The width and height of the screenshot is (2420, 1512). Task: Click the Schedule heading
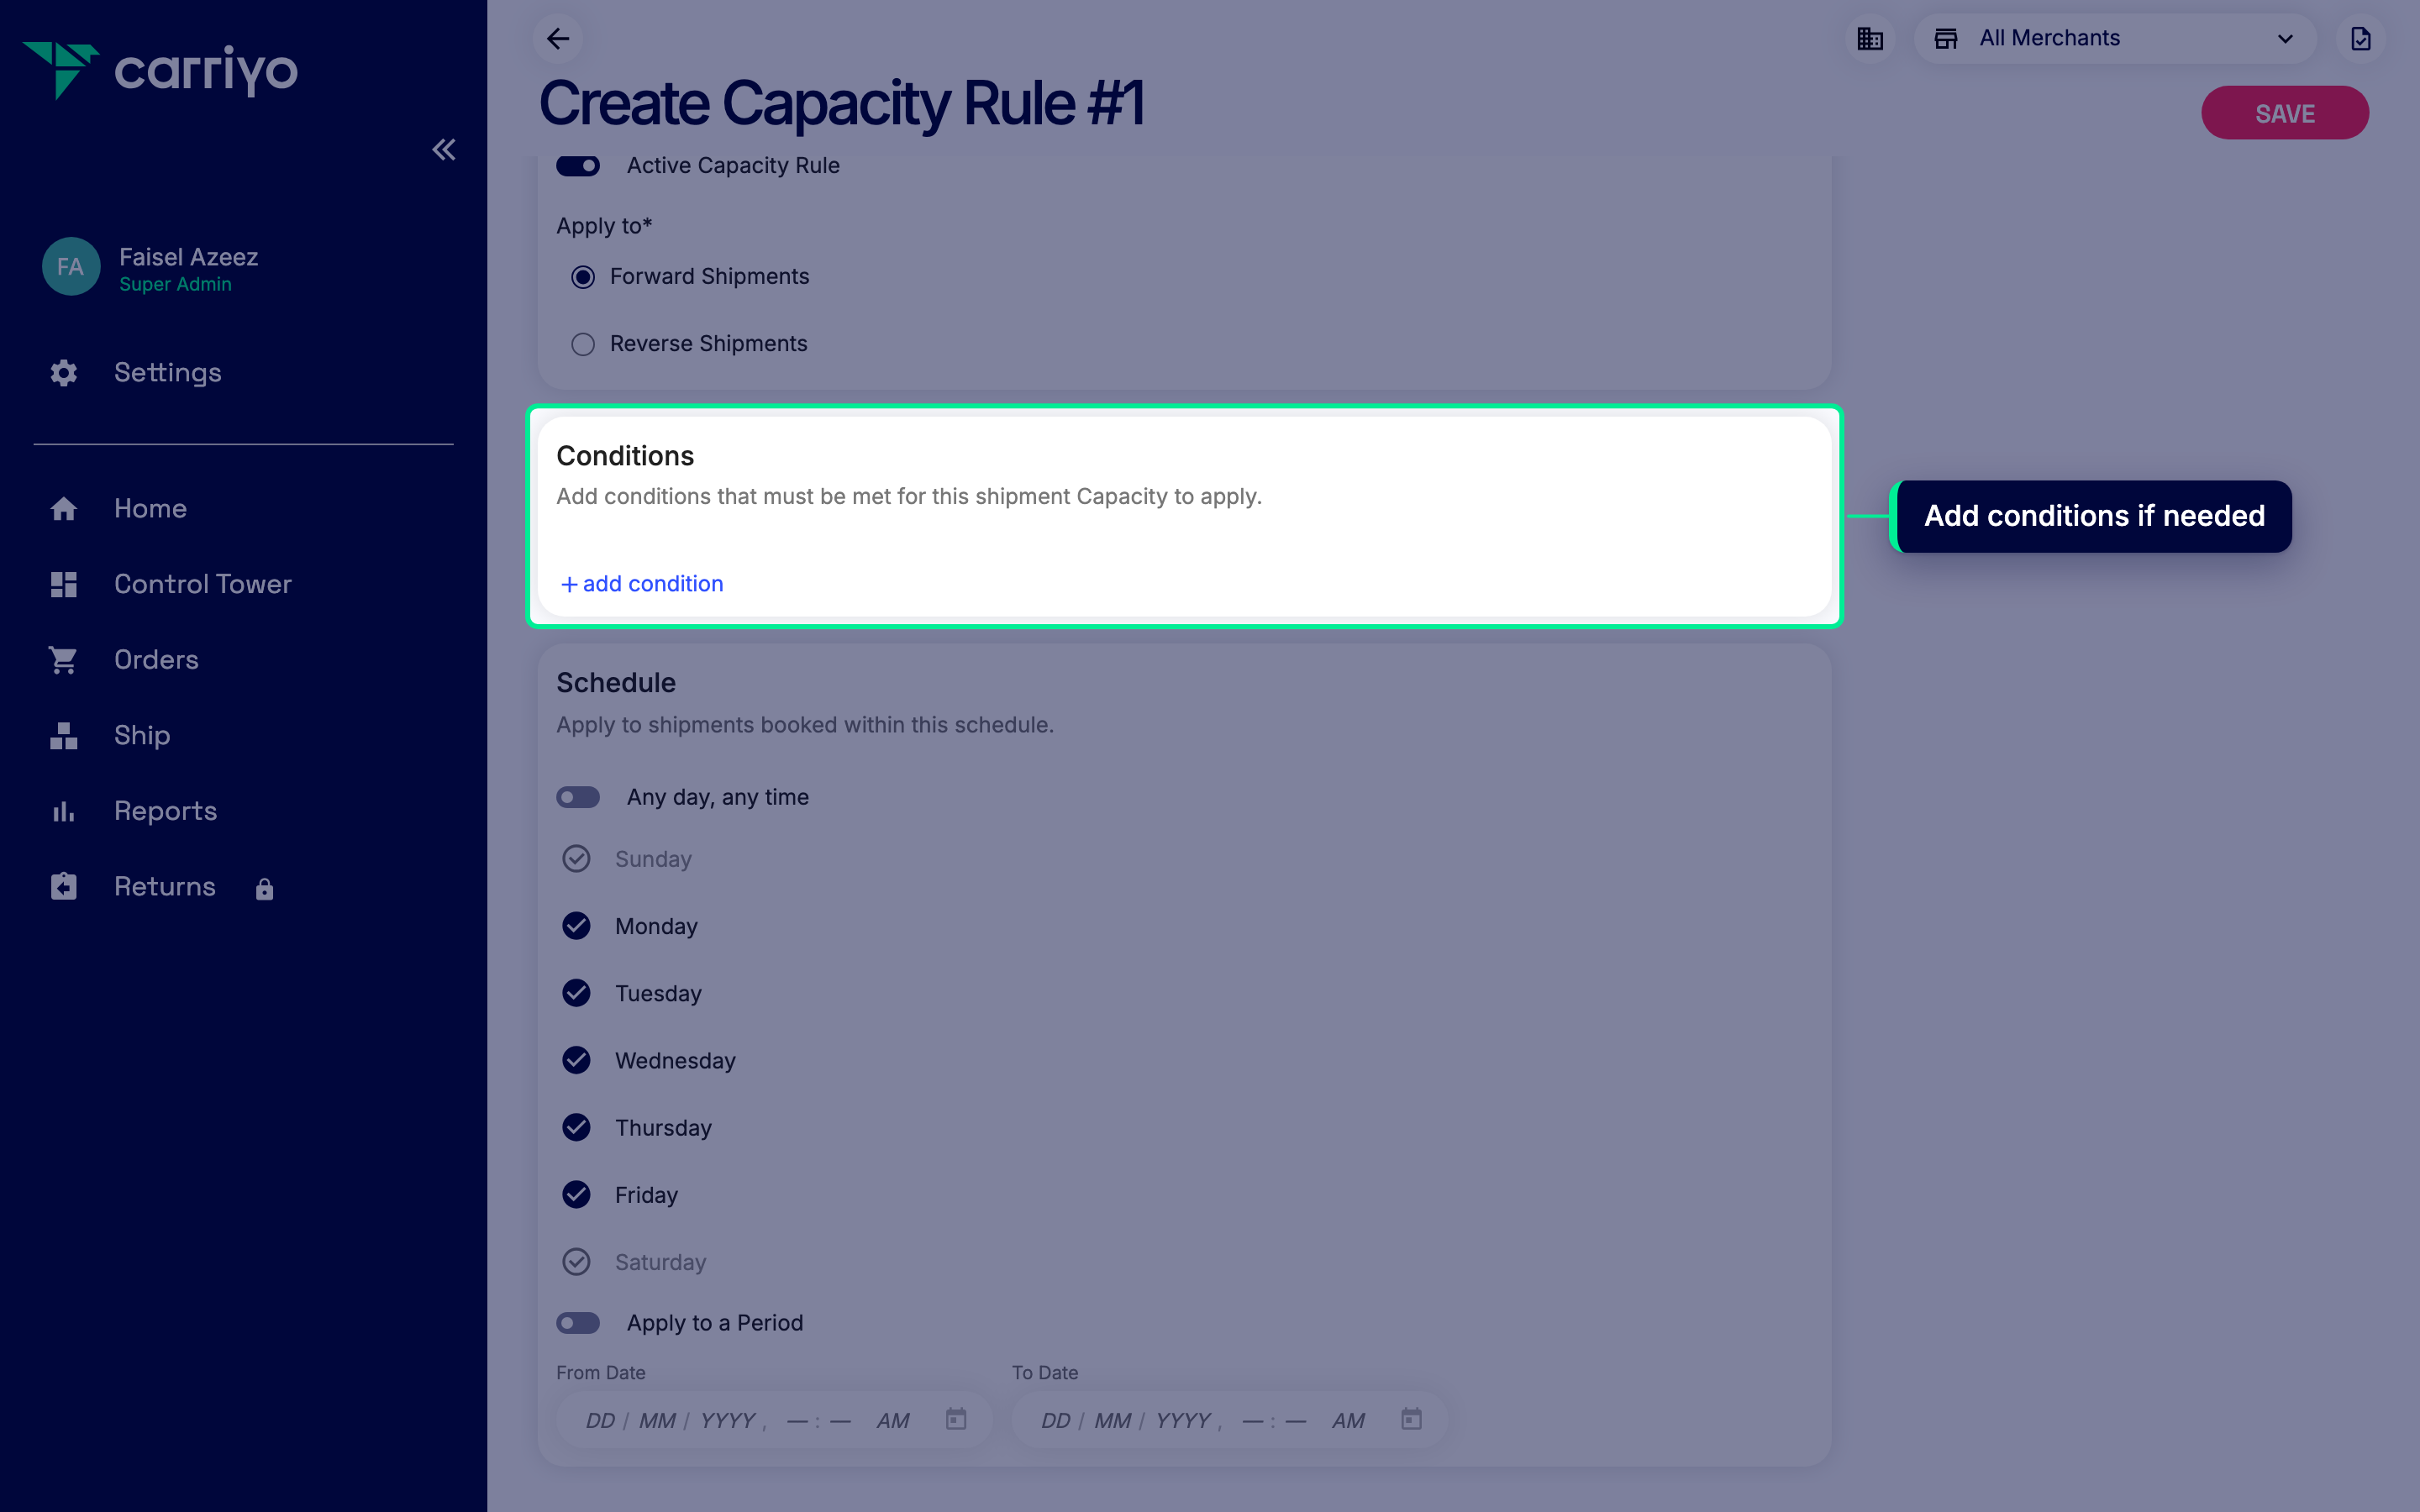(616, 683)
